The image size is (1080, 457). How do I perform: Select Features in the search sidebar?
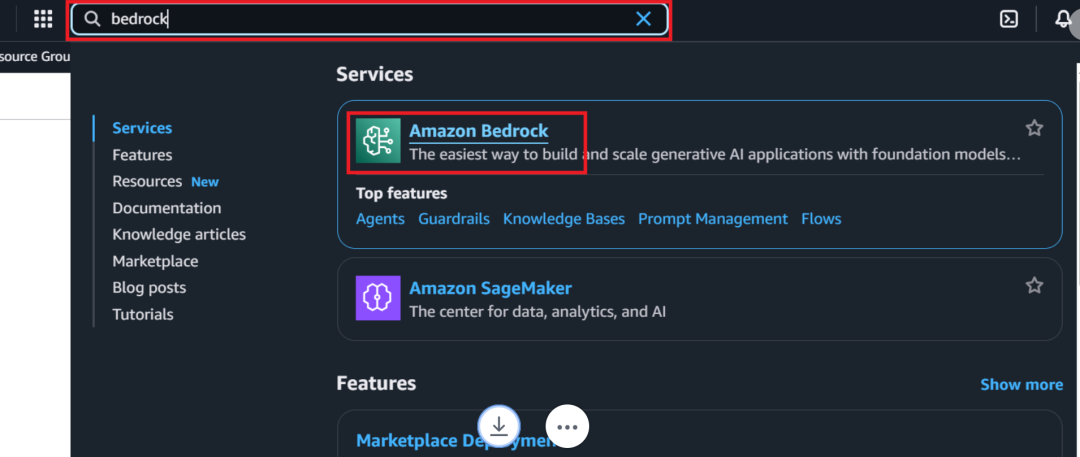(x=142, y=155)
